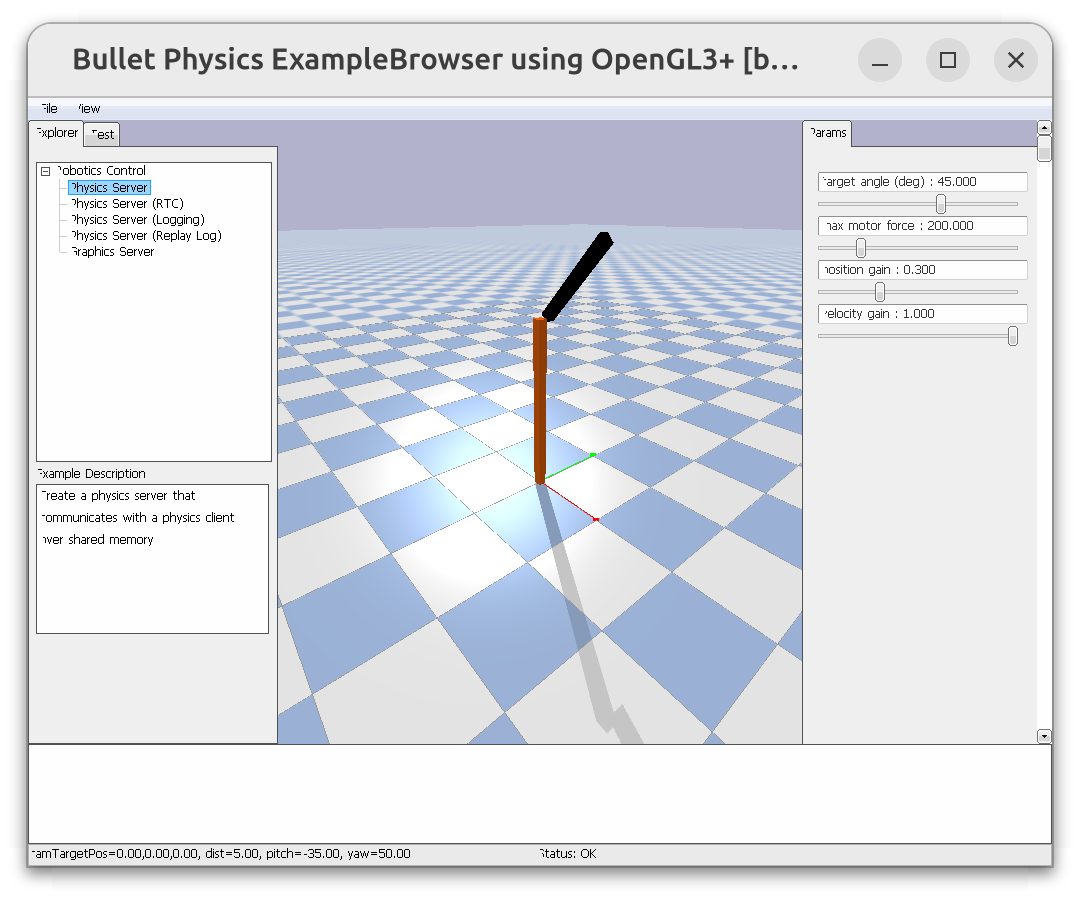Open the File menu
This screenshot has width=1080, height=900.
tap(49, 109)
